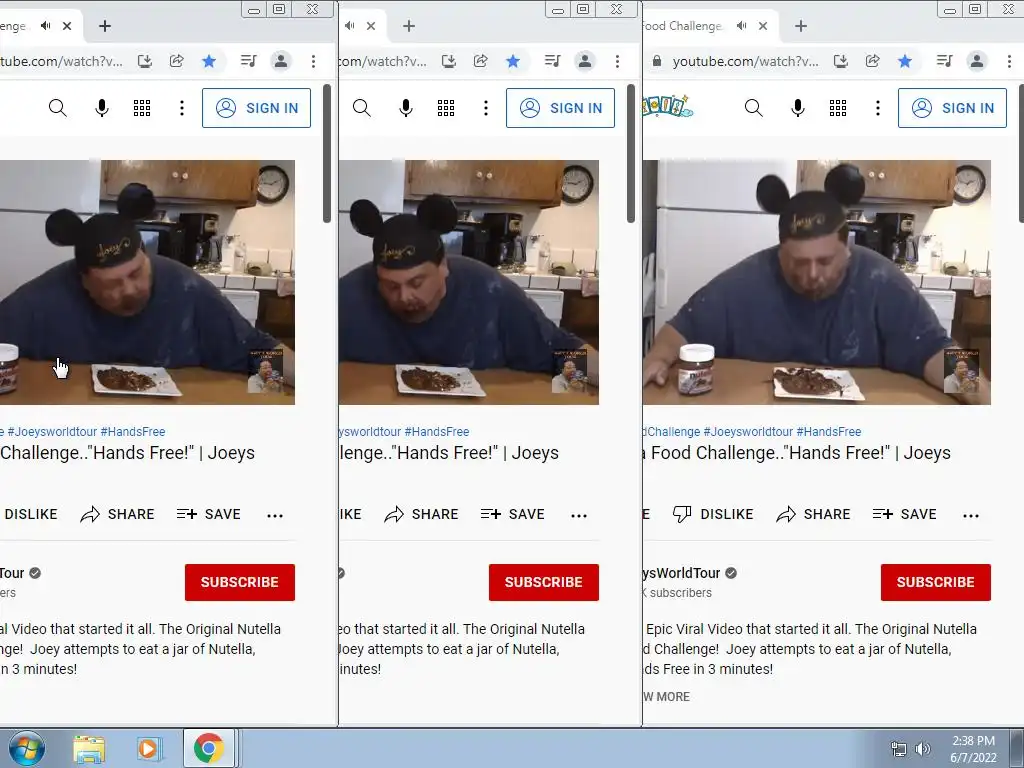Open YouTube settings dots menu in the left window

pos(182,108)
